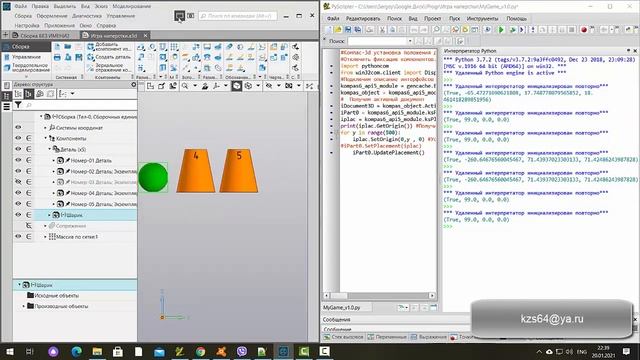The image size is (640, 360).
Task: Click the shaded display cube icon in viewport toolbar
Action: point(237,86)
